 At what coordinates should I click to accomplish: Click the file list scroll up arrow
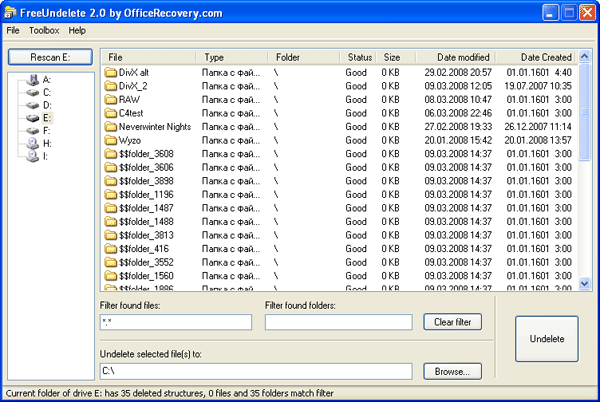click(584, 57)
